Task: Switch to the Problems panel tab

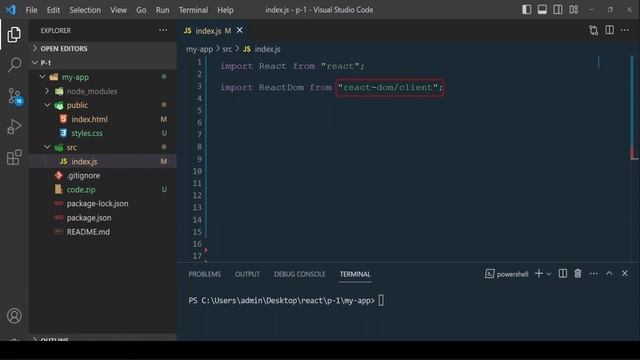Action: tap(204, 274)
